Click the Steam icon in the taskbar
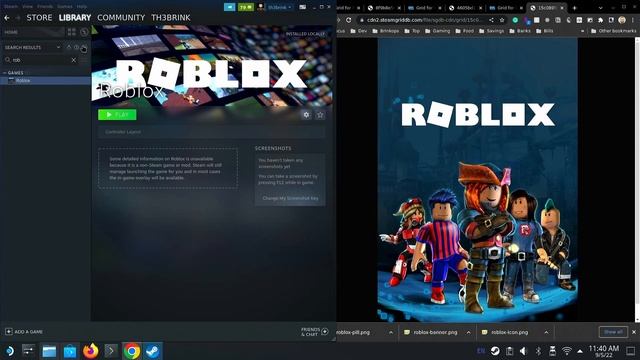Viewport: 640px width, 360px height. click(153, 351)
